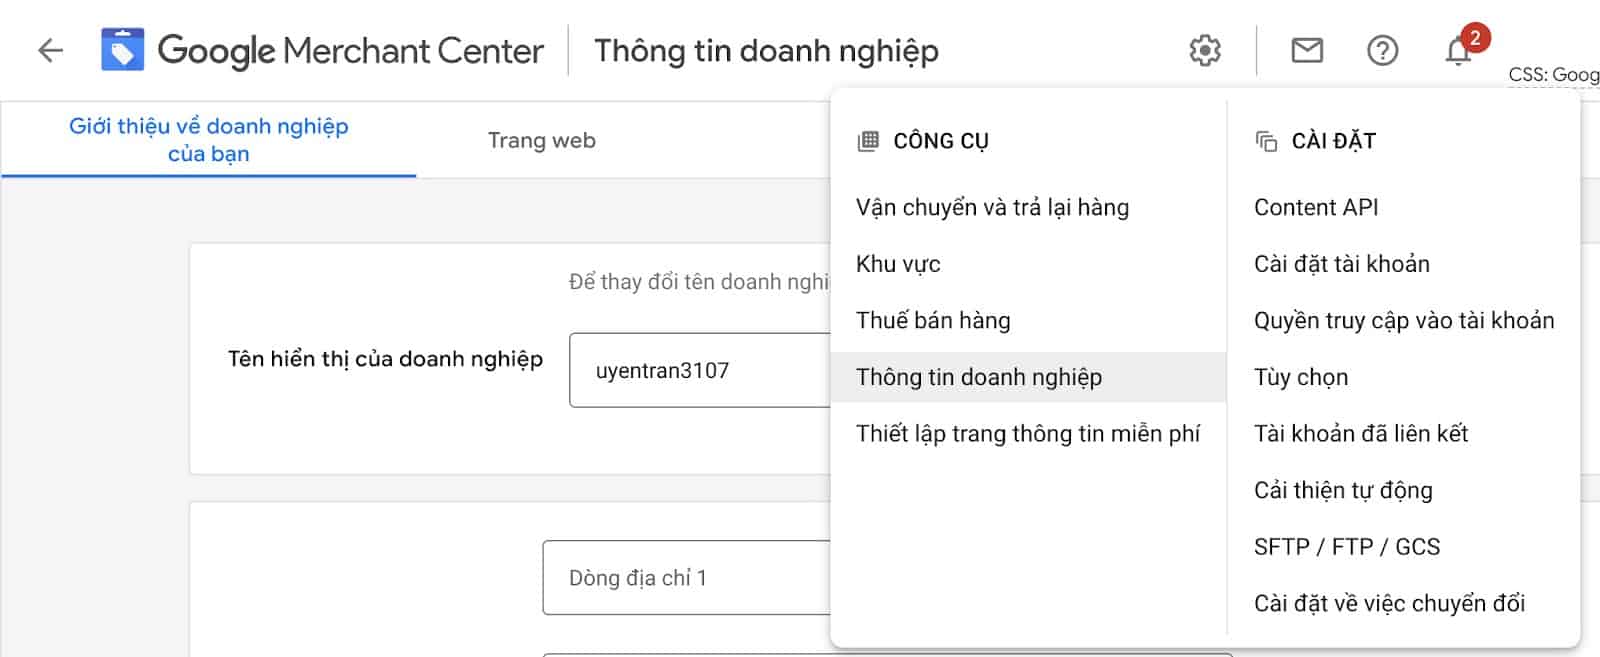1600x657 pixels.
Task: Click the help question mark icon
Action: 1382,50
